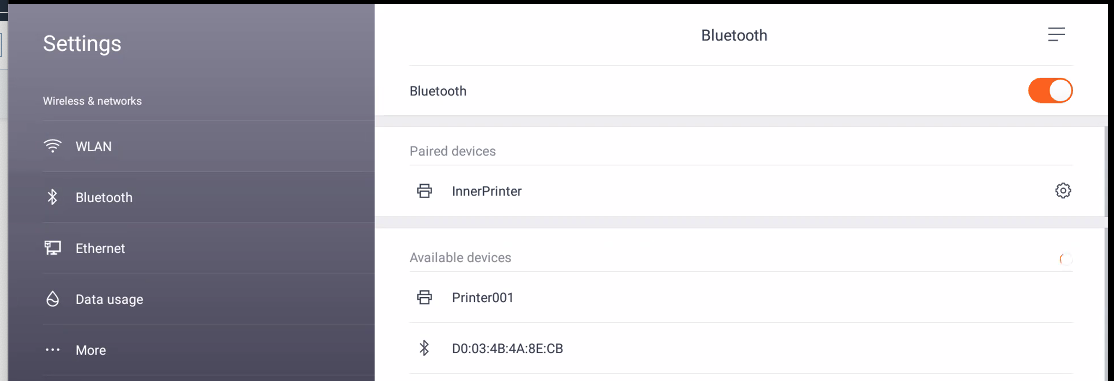The width and height of the screenshot is (1114, 381).
Task: Turn off the Bluetooth toggle switch
Action: tap(1050, 91)
